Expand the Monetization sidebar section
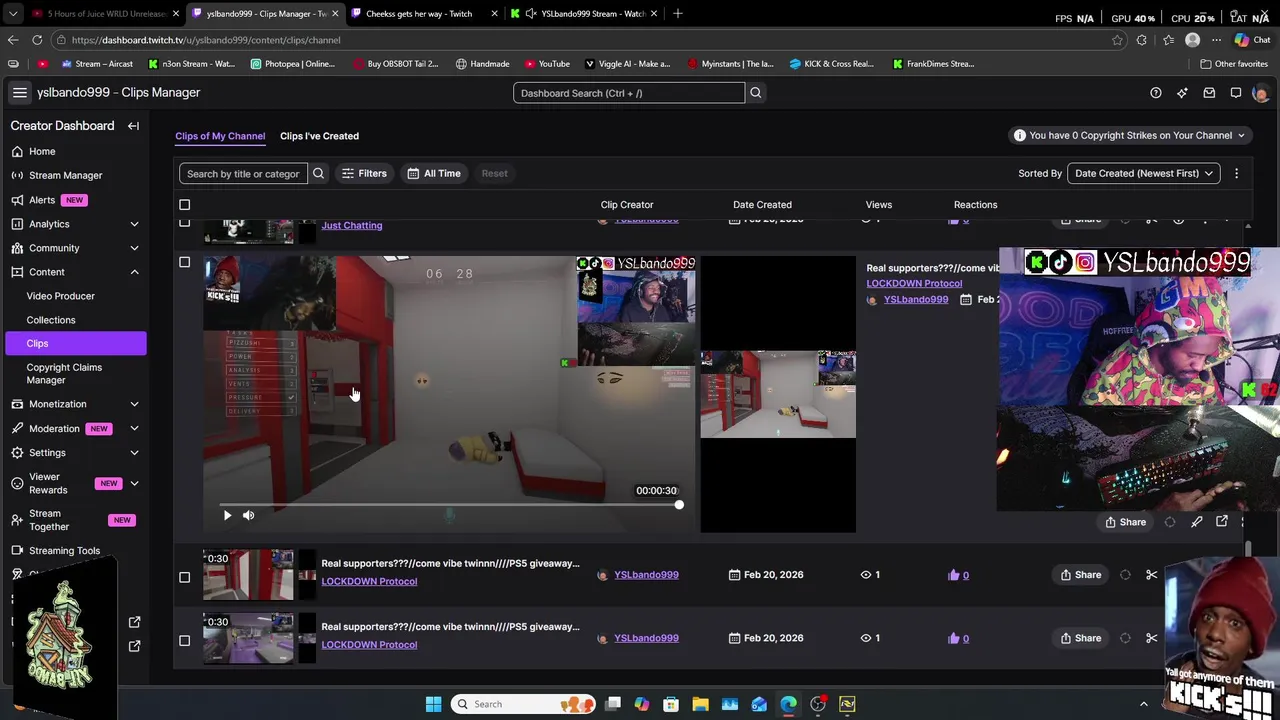Screen dimensions: 1280x720 [x=134, y=404]
